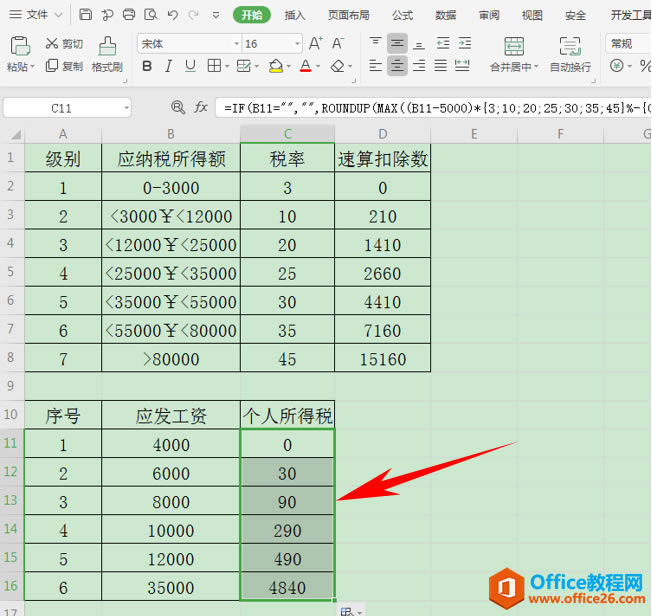
Task: Switch to the 插入 tab
Action: 294,15
